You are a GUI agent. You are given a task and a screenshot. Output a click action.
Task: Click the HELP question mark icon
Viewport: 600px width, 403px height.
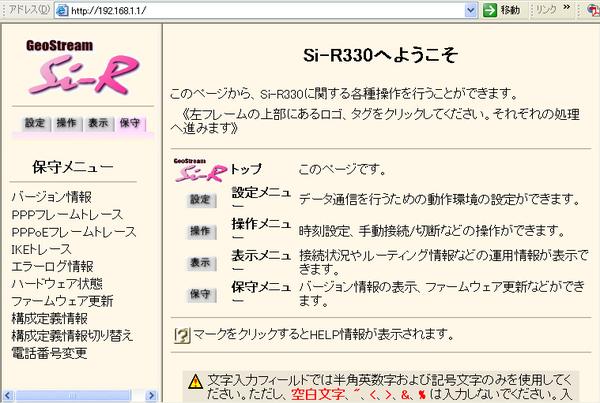click(182, 336)
